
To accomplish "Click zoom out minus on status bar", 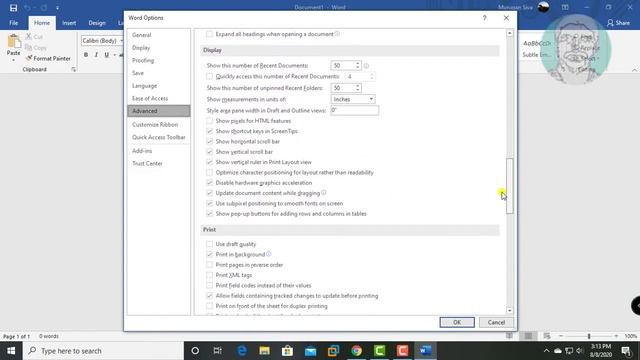I will tap(561, 336).
